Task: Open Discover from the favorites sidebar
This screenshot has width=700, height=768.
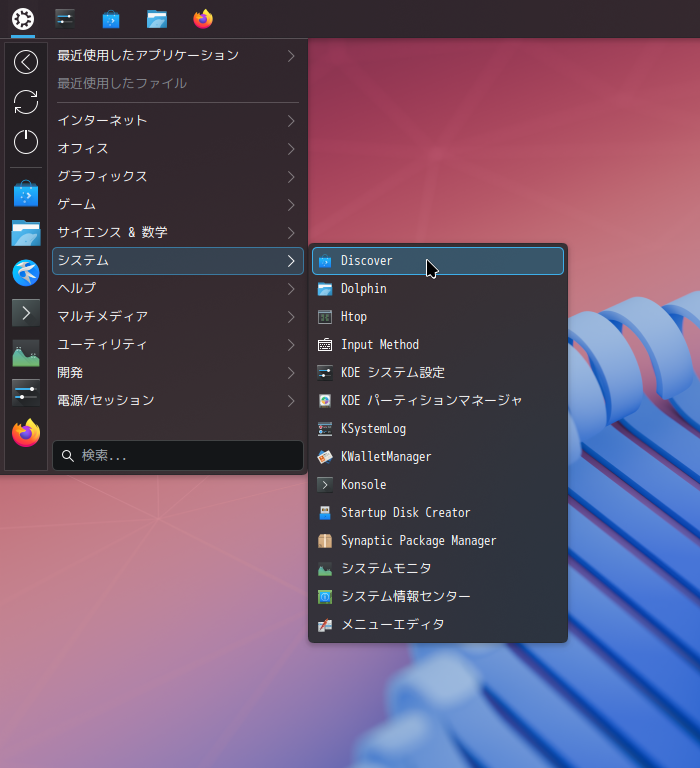Action: (x=26, y=193)
